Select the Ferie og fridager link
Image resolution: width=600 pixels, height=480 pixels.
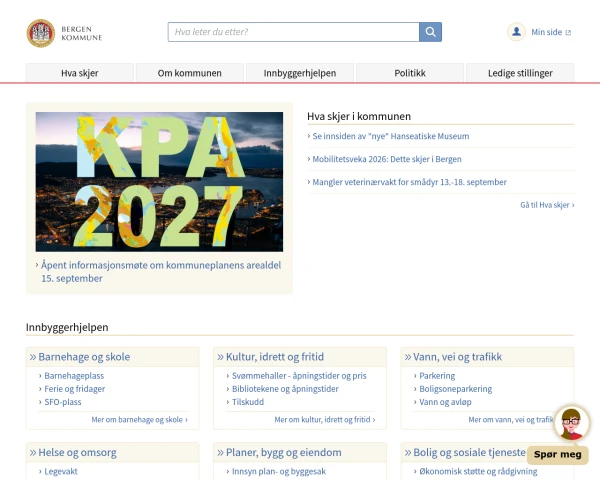(75, 389)
